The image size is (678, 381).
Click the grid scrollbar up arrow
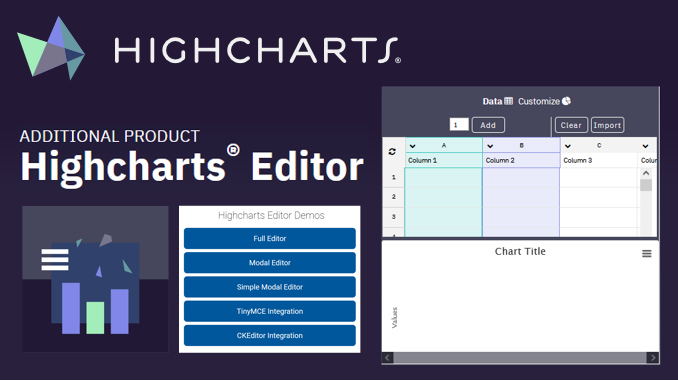point(646,173)
